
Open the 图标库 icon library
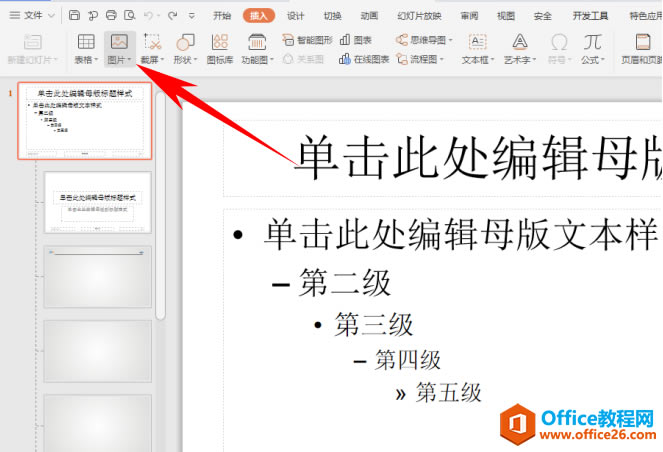coord(220,49)
